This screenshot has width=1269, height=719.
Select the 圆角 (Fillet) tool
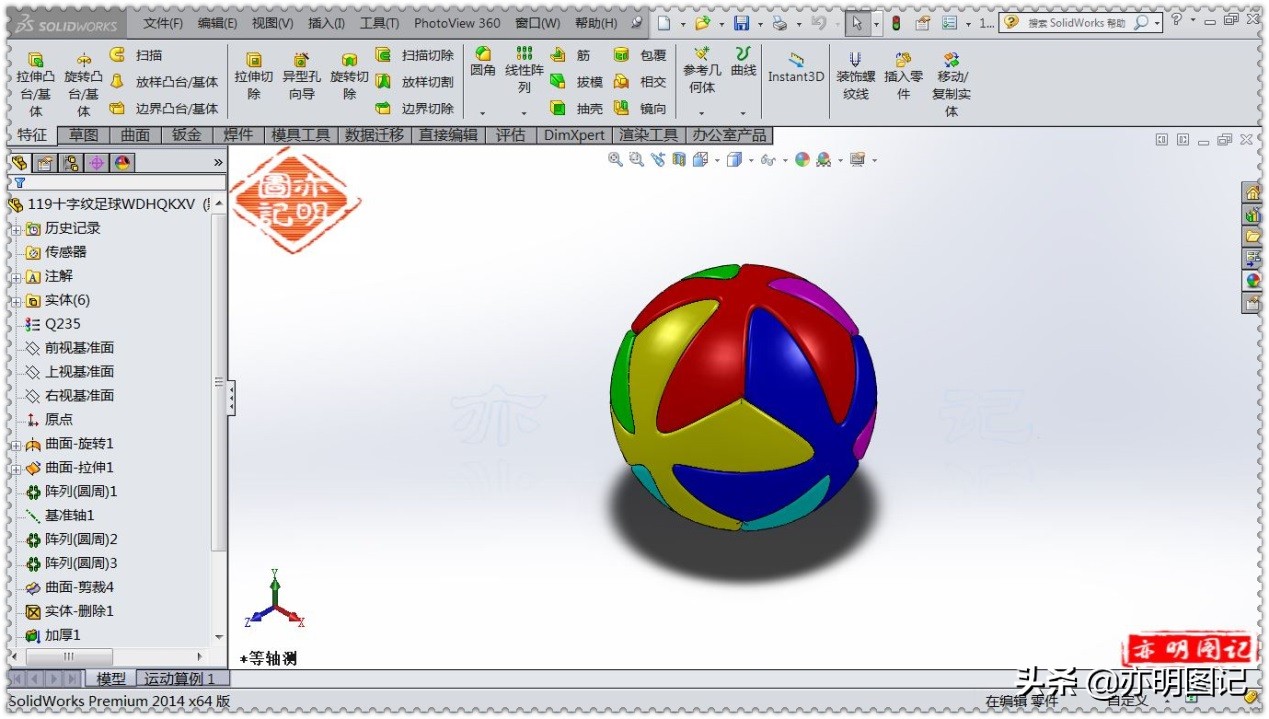pyautogui.click(x=484, y=62)
